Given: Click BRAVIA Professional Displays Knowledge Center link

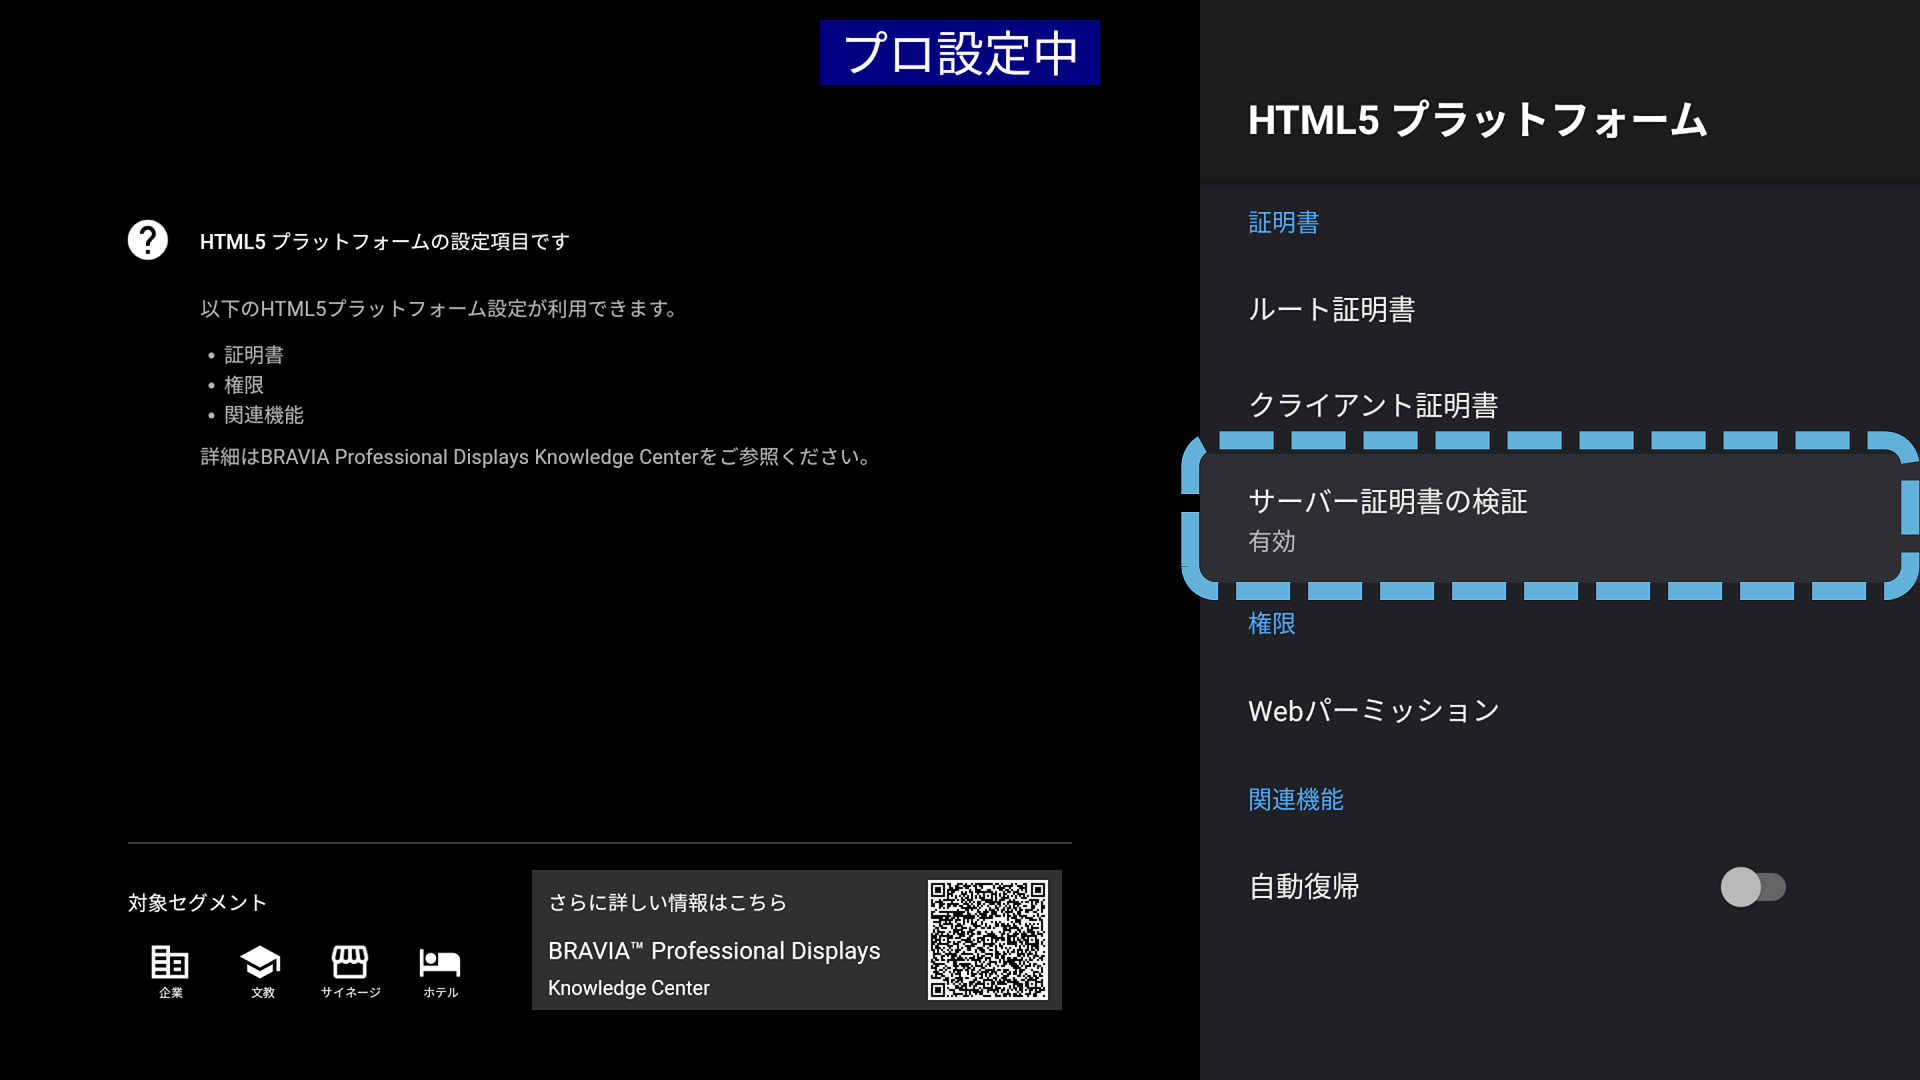Looking at the screenshot, I should (x=713, y=951).
